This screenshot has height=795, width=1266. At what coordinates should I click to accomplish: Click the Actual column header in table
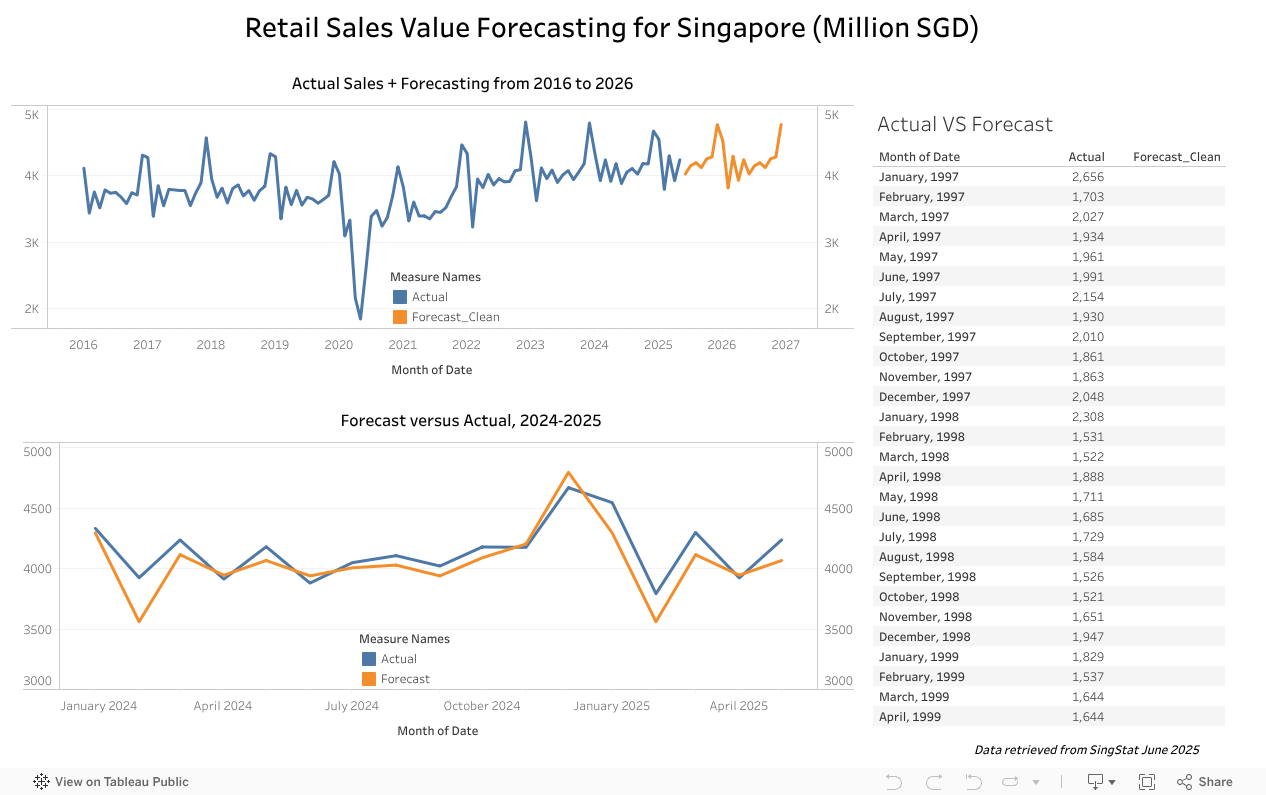[1086, 157]
